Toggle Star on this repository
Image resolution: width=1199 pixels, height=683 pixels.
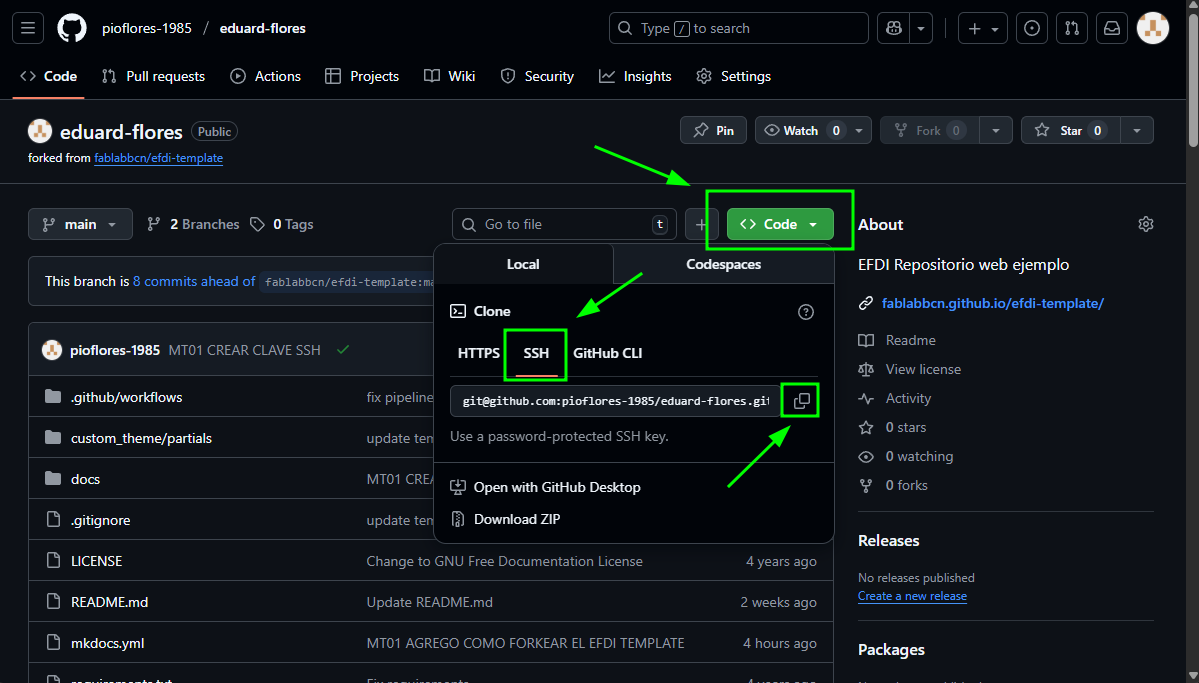click(x=1070, y=130)
